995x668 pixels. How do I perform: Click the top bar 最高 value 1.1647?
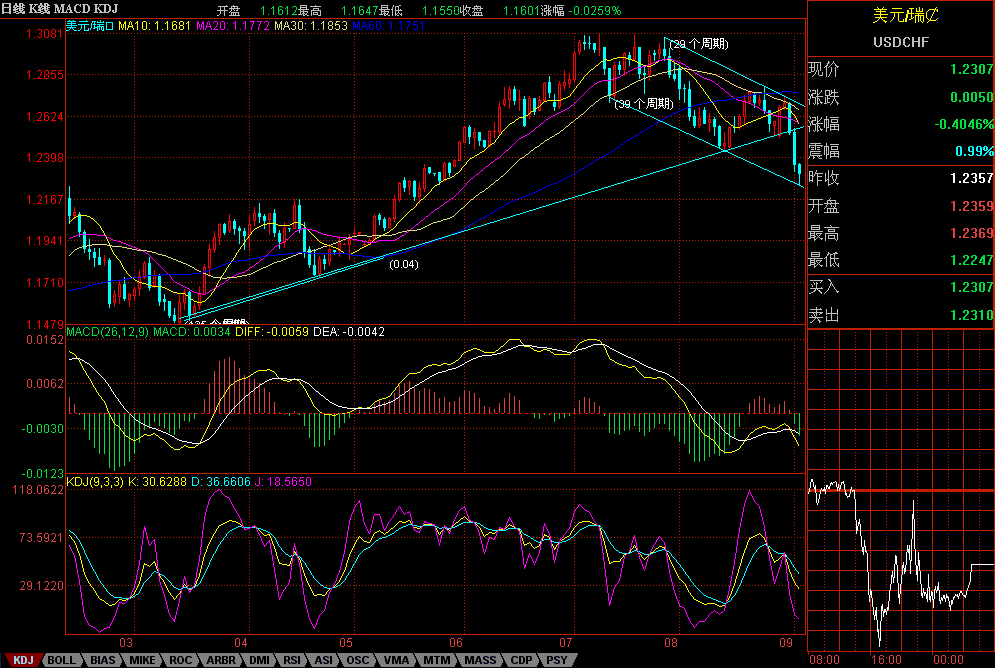tap(359, 11)
